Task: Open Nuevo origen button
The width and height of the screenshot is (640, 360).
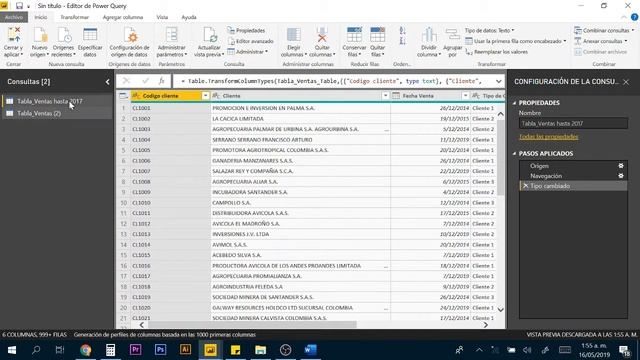Action: pos(40,42)
